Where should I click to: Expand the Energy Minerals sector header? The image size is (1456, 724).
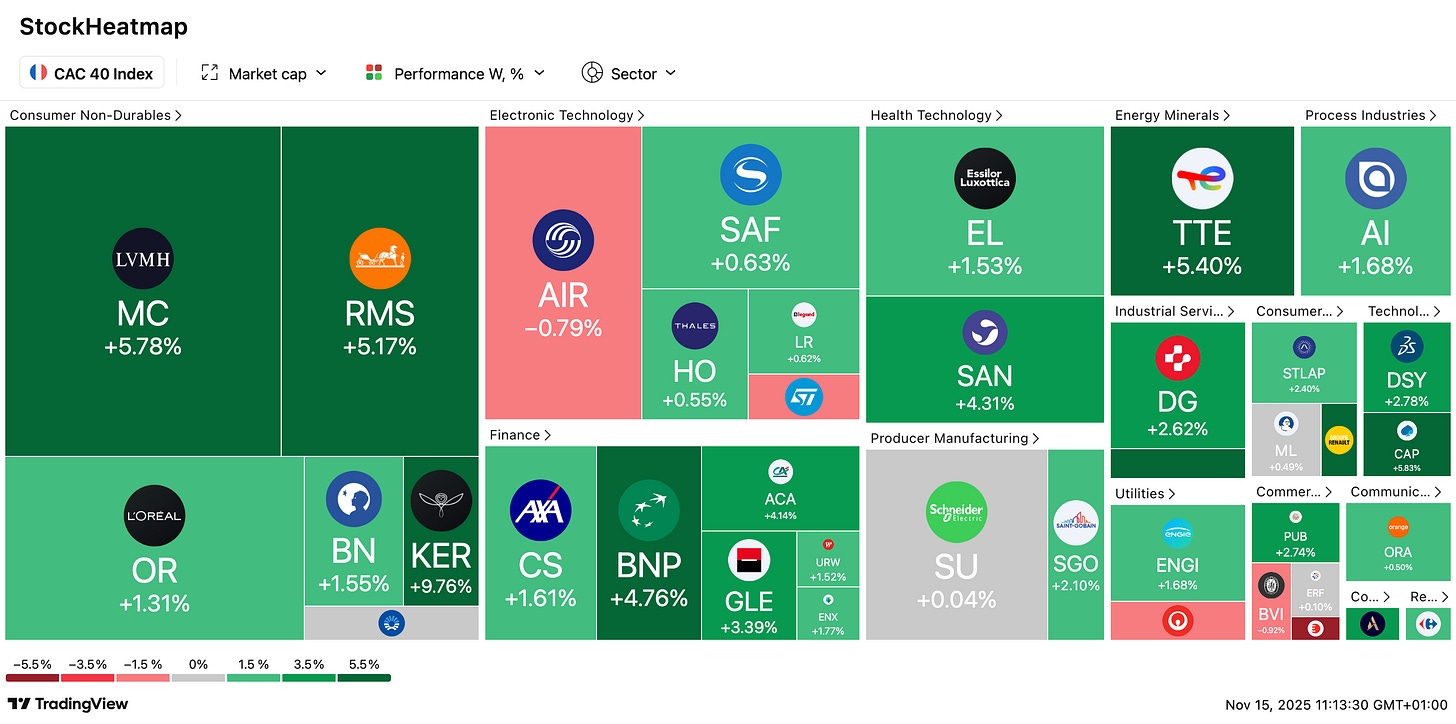point(1173,115)
